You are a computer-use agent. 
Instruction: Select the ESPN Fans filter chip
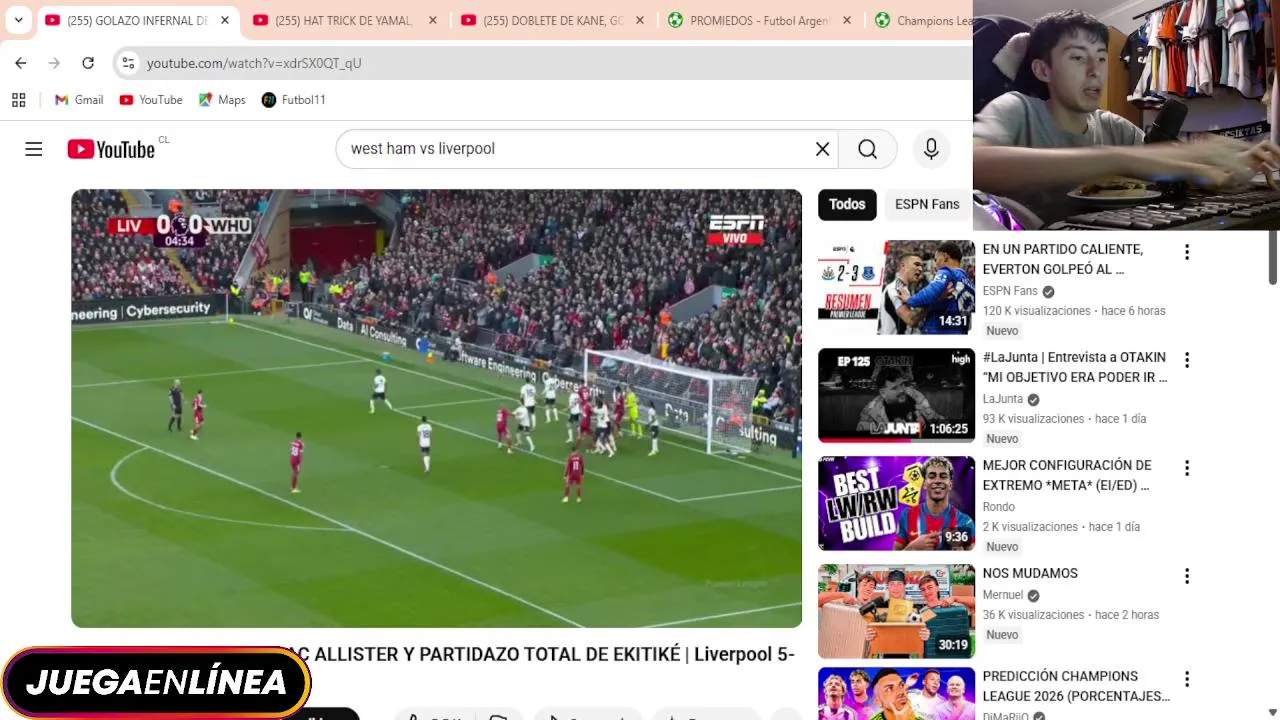[927, 204]
